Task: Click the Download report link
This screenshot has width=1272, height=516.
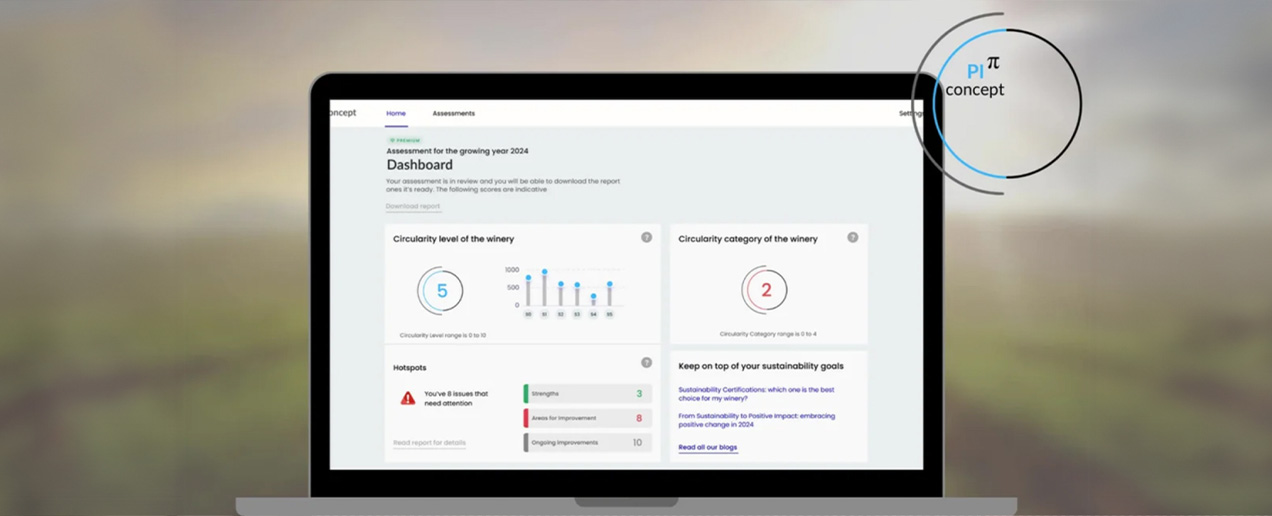Action: point(413,207)
